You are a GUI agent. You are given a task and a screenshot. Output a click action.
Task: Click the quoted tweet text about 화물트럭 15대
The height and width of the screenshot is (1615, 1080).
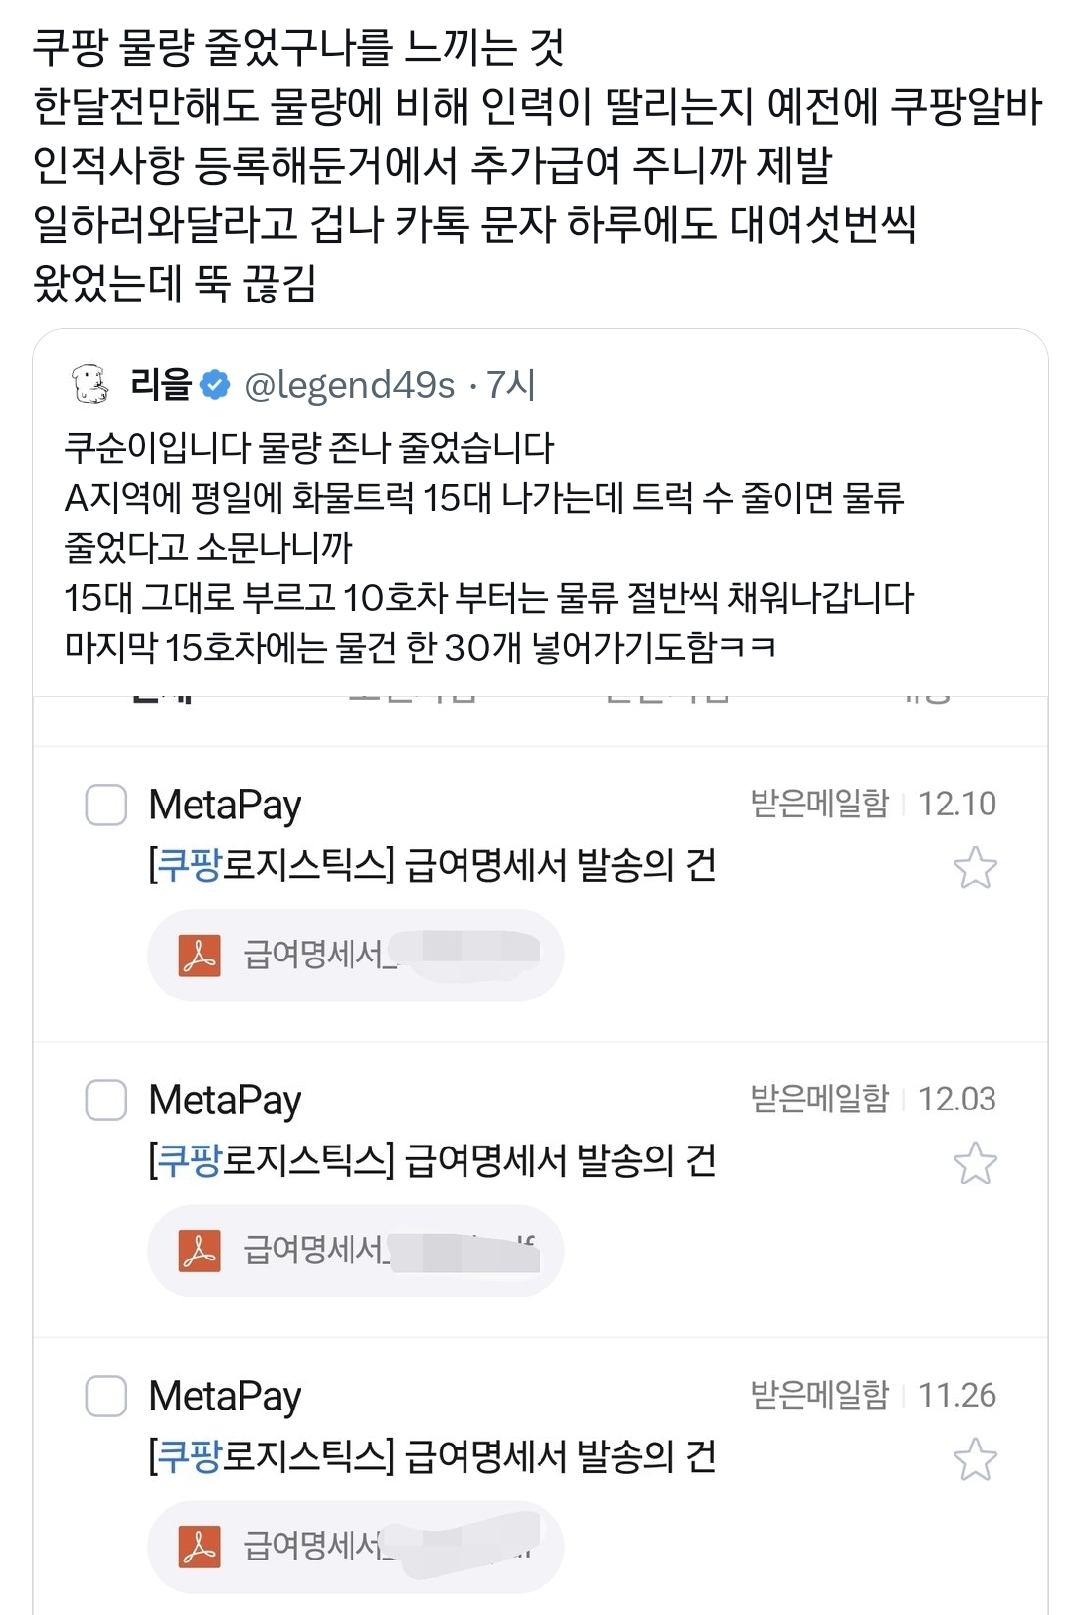point(484,498)
